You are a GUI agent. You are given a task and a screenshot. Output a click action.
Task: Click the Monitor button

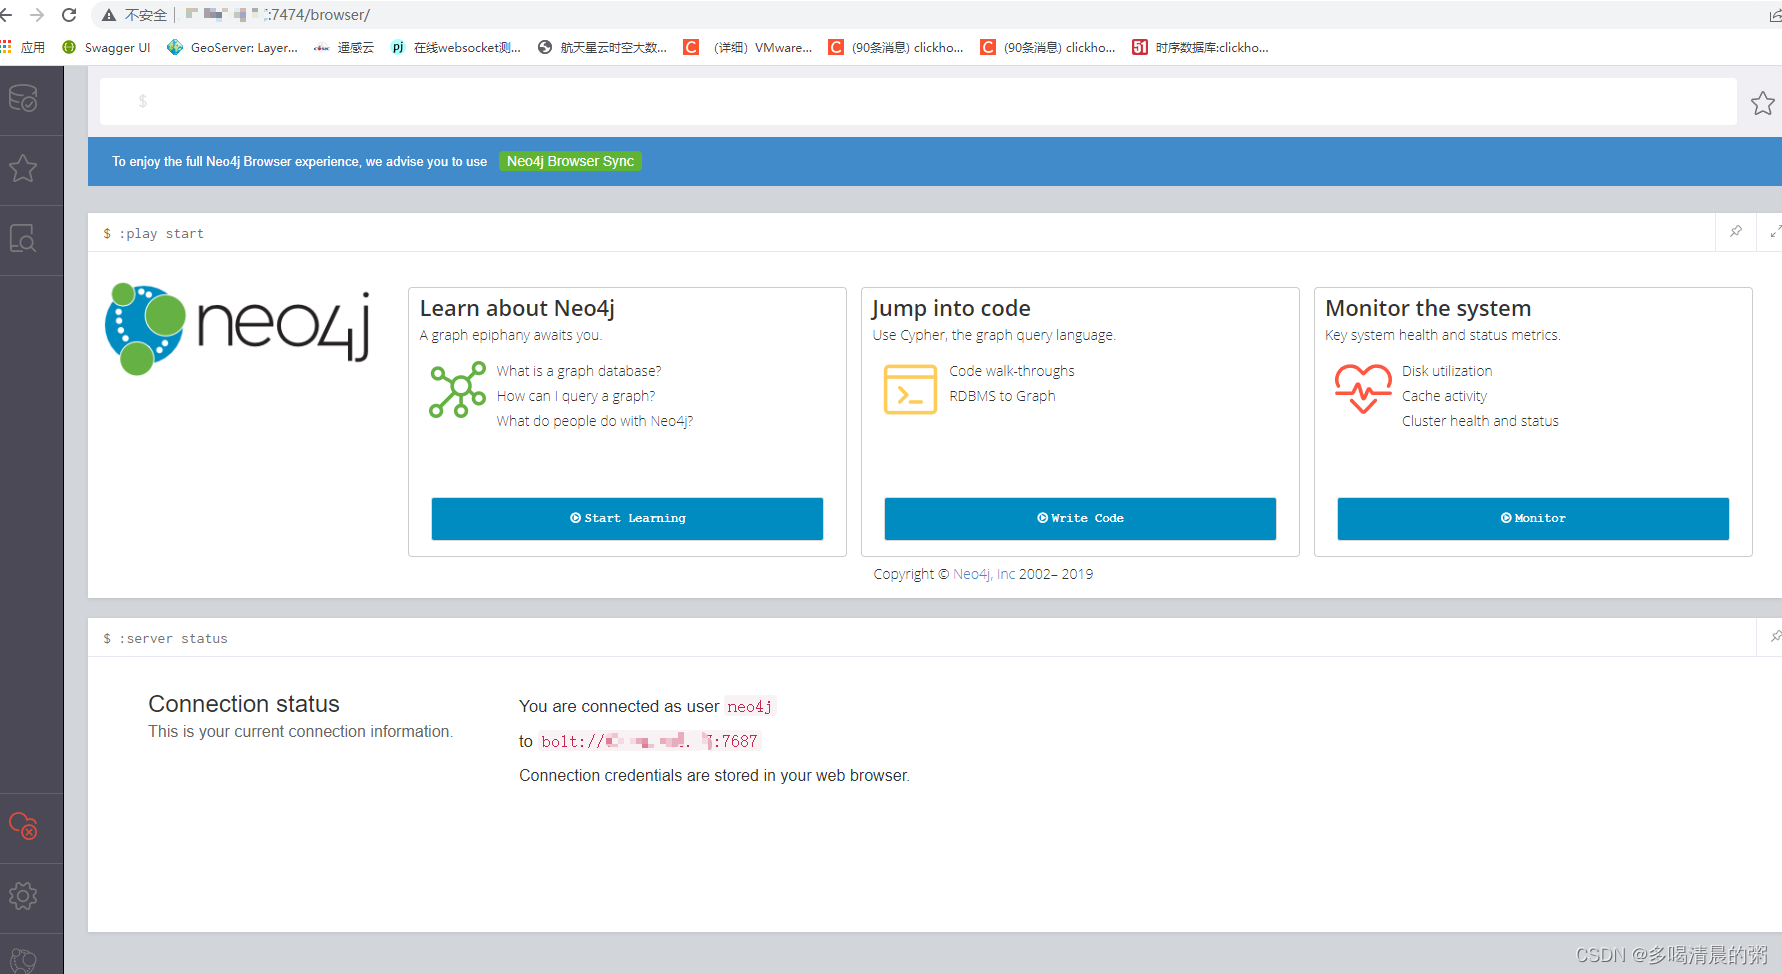tap(1533, 518)
